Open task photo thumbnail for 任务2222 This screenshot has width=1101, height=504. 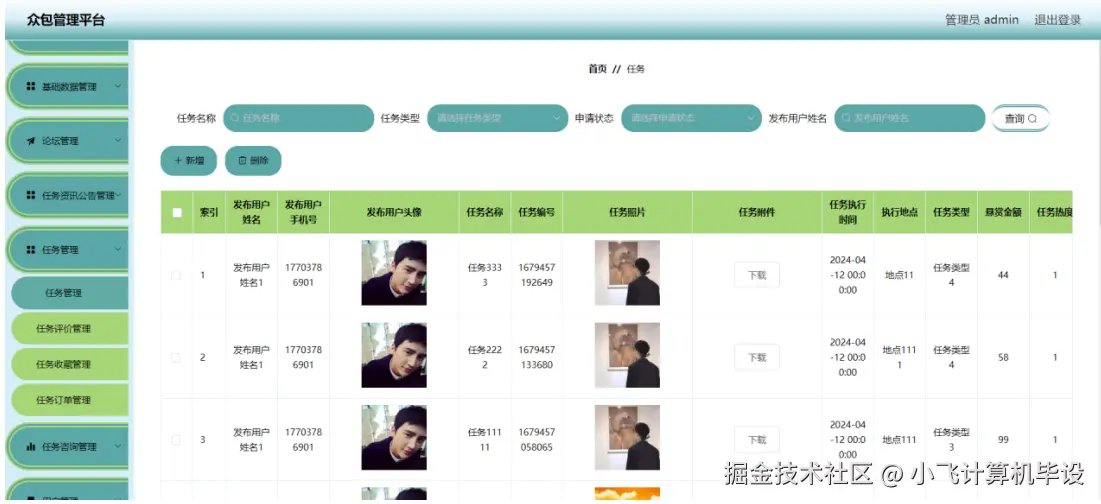pos(627,355)
